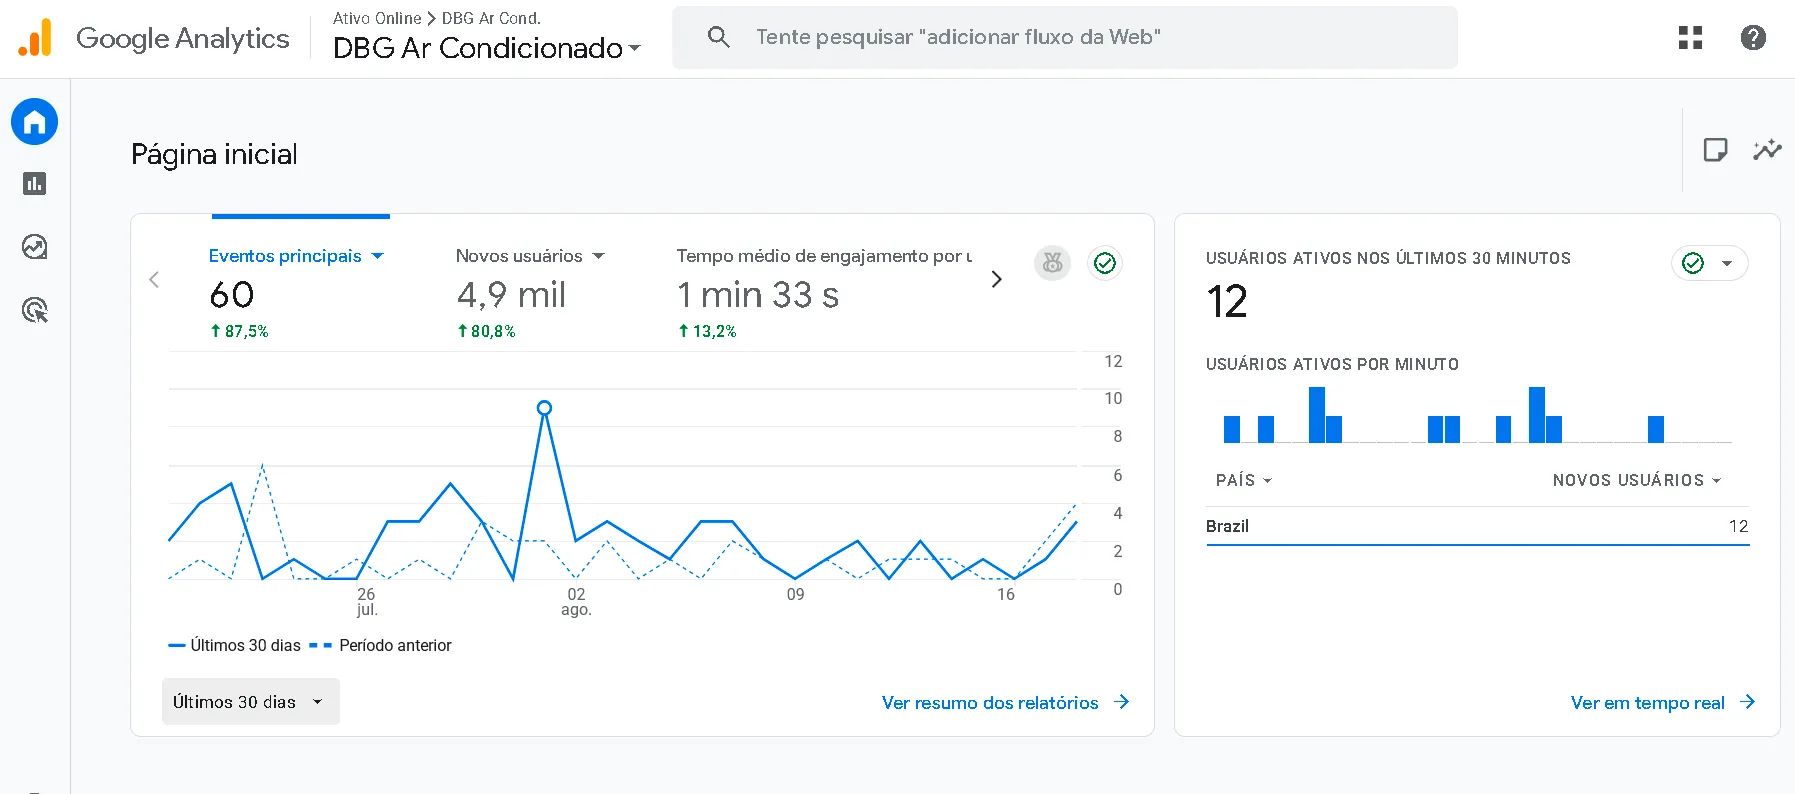Click the magnifier search icon

tap(718, 37)
